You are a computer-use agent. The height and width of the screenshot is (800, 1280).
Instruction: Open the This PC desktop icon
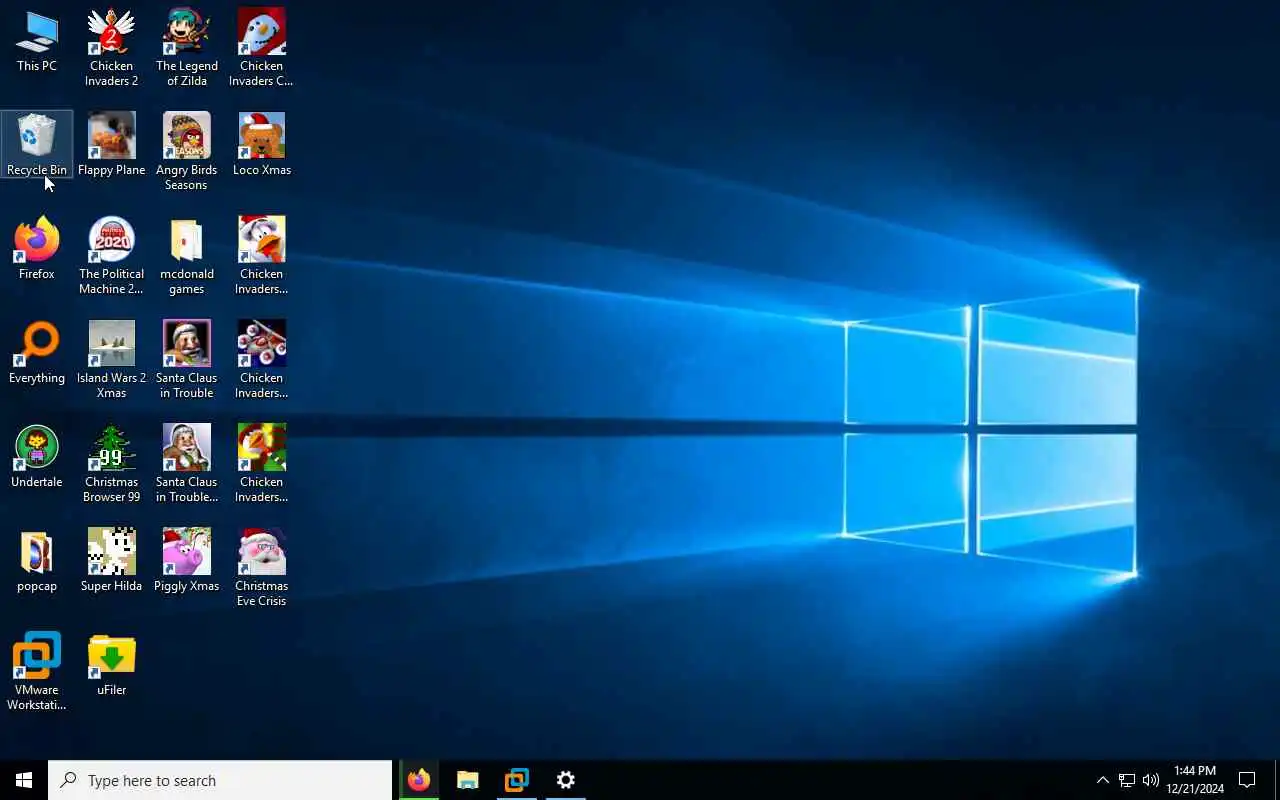click(x=37, y=42)
